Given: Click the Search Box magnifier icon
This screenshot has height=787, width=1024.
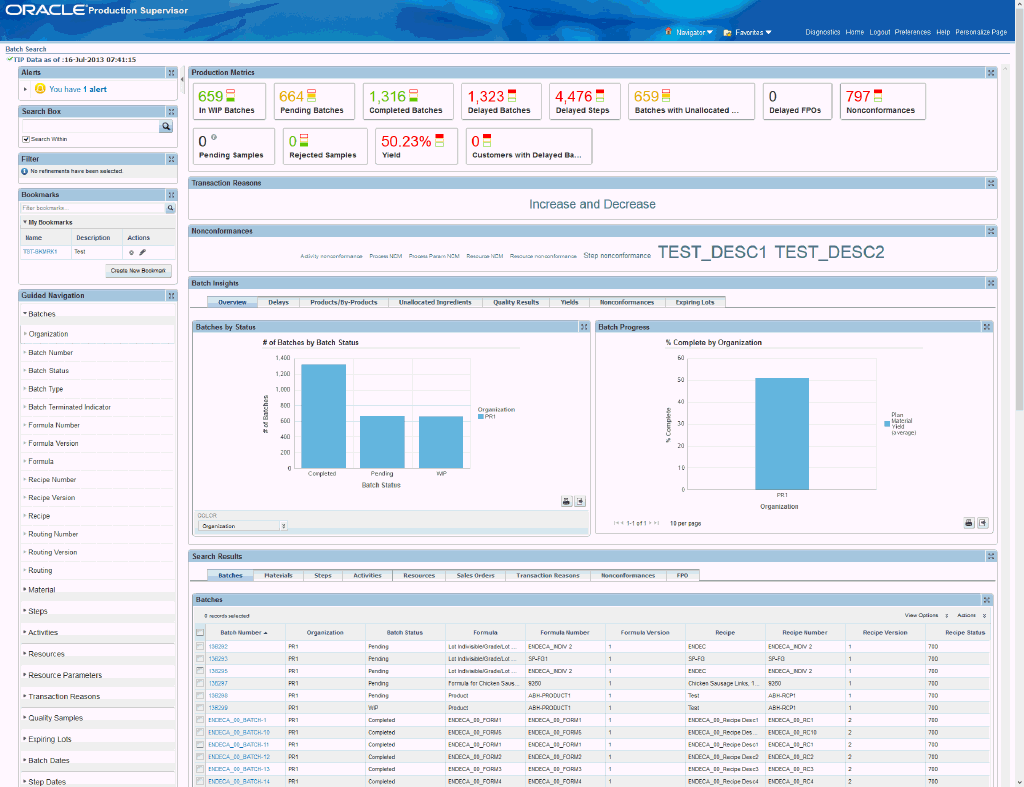Looking at the screenshot, I should coord(166,126).
